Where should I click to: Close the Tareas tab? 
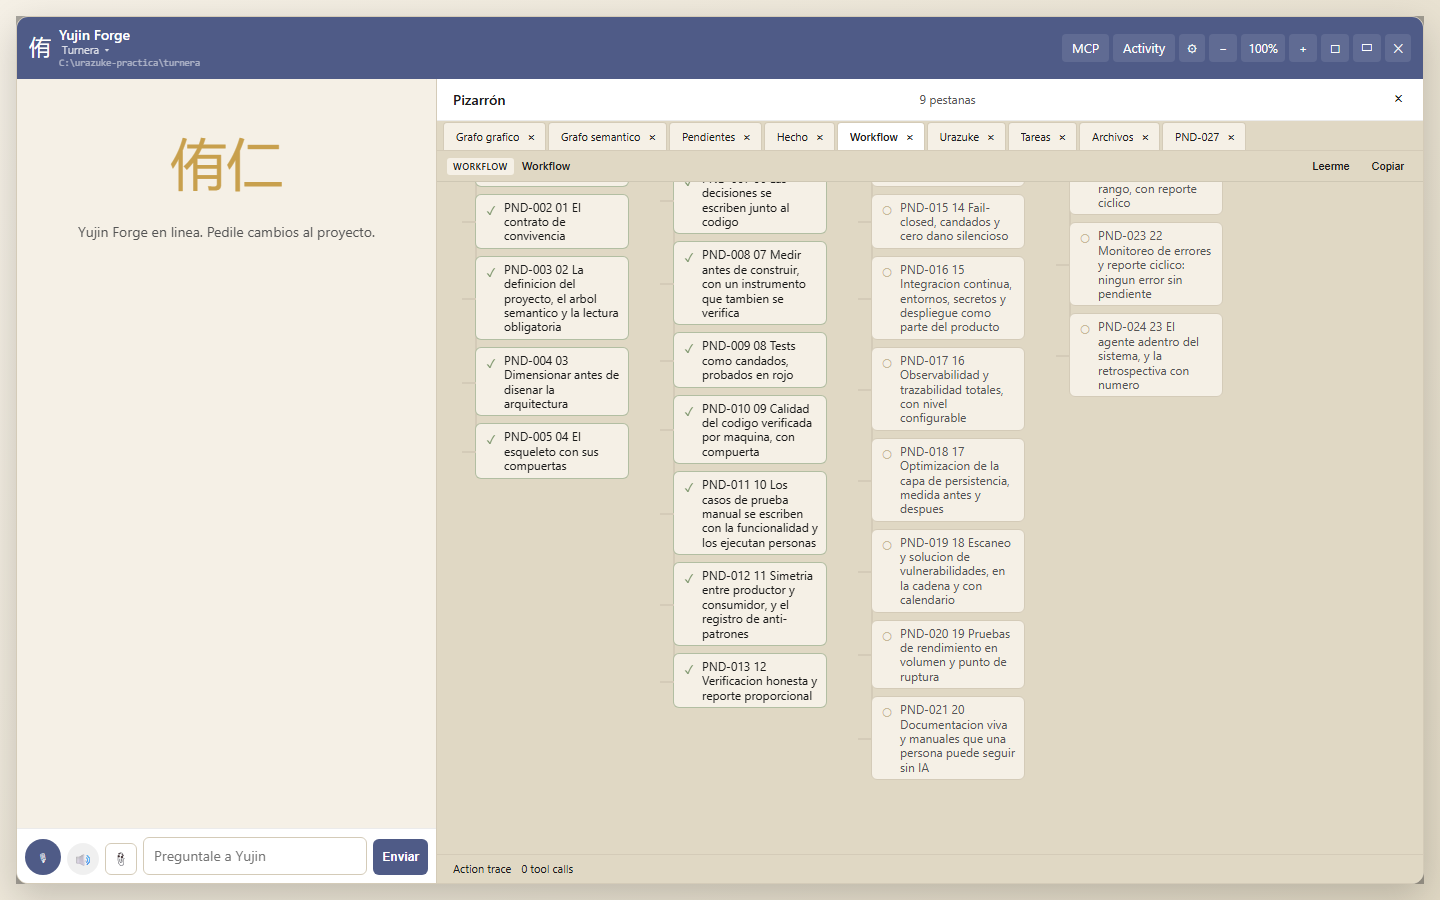coord(1062,138)
